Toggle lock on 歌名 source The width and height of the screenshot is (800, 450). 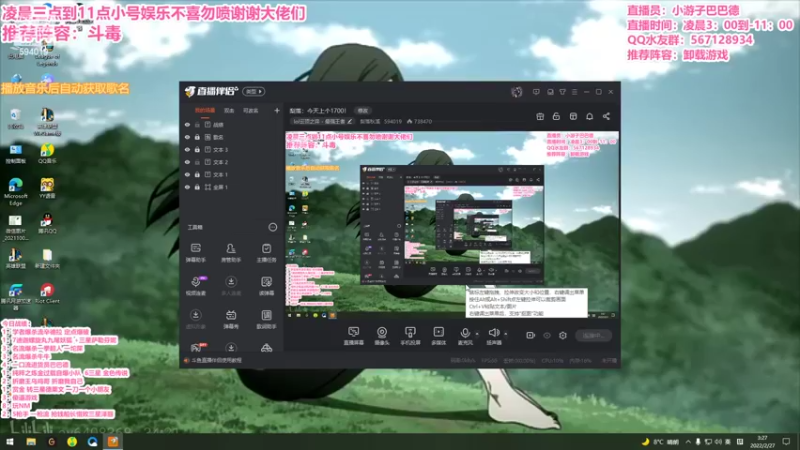click(197, 137)
